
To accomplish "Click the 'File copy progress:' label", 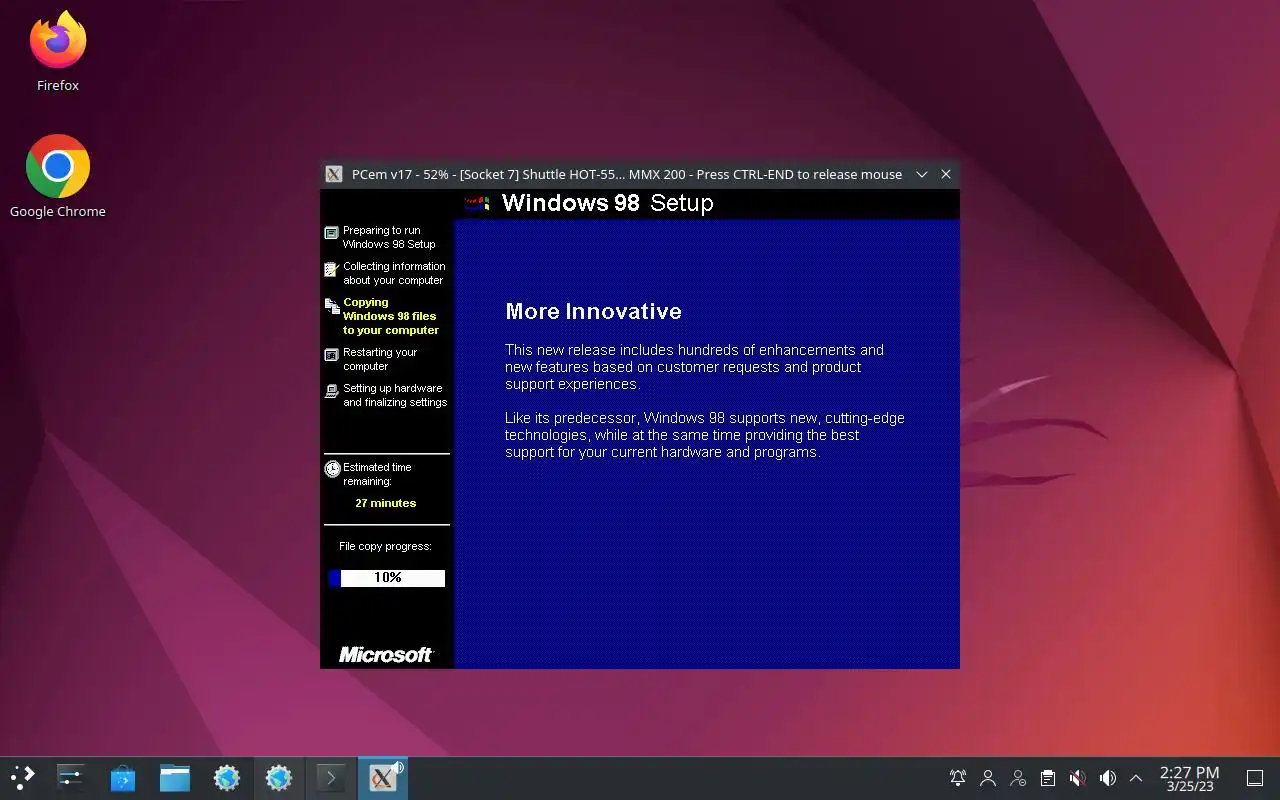I will (x=385, y=546).
